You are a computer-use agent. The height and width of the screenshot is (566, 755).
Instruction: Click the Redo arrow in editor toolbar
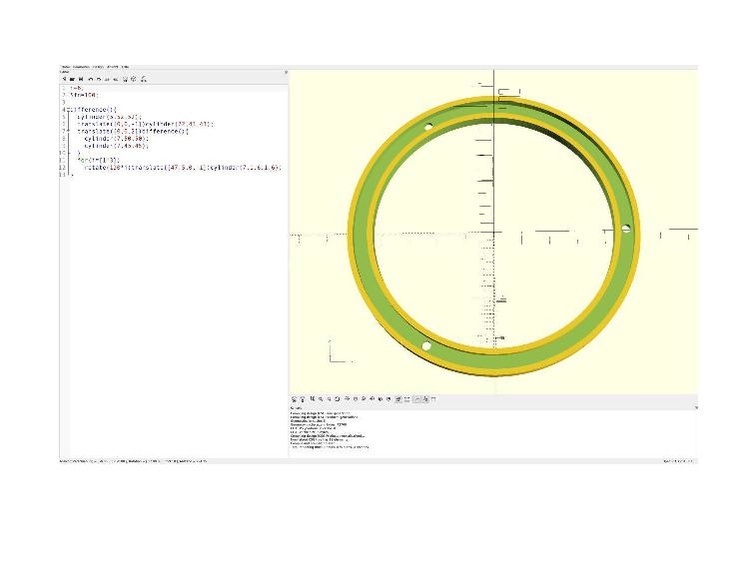point(98,79)
